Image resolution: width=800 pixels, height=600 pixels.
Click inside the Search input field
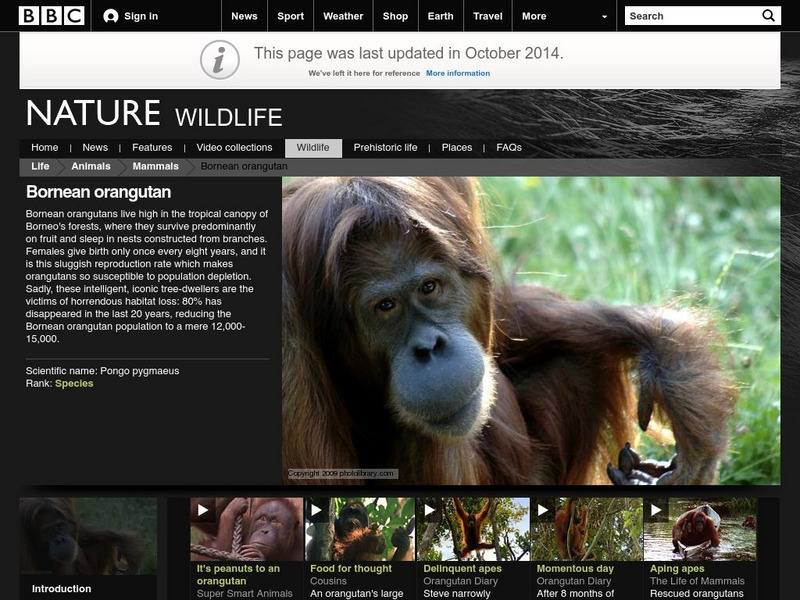coord(693,16)
